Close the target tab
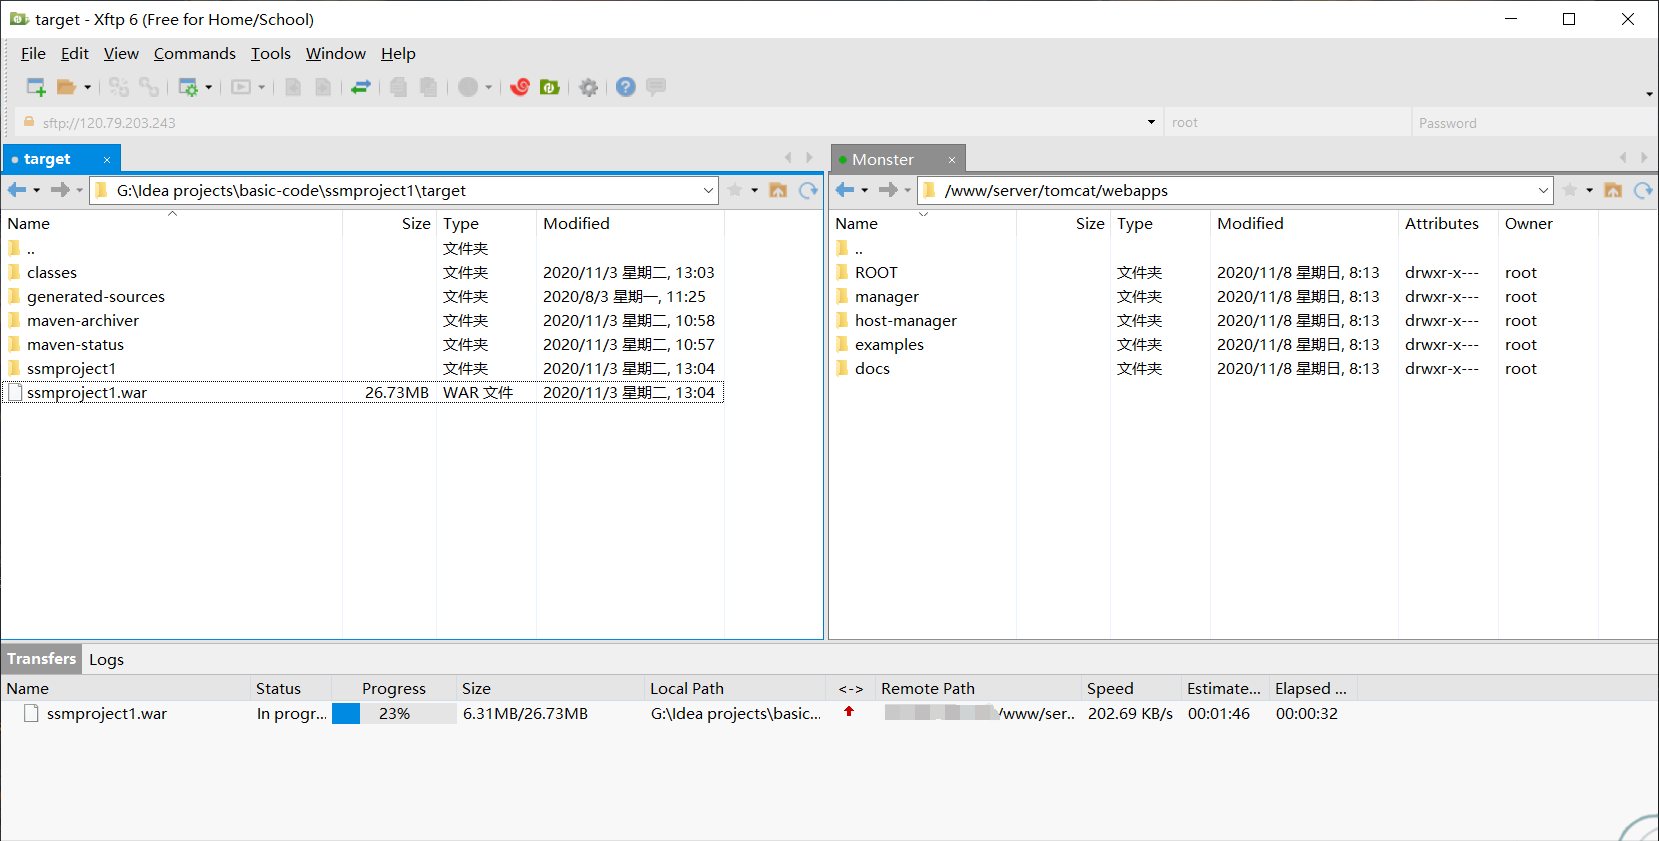The image size is (1659, 841). click(x=107, y=160)
